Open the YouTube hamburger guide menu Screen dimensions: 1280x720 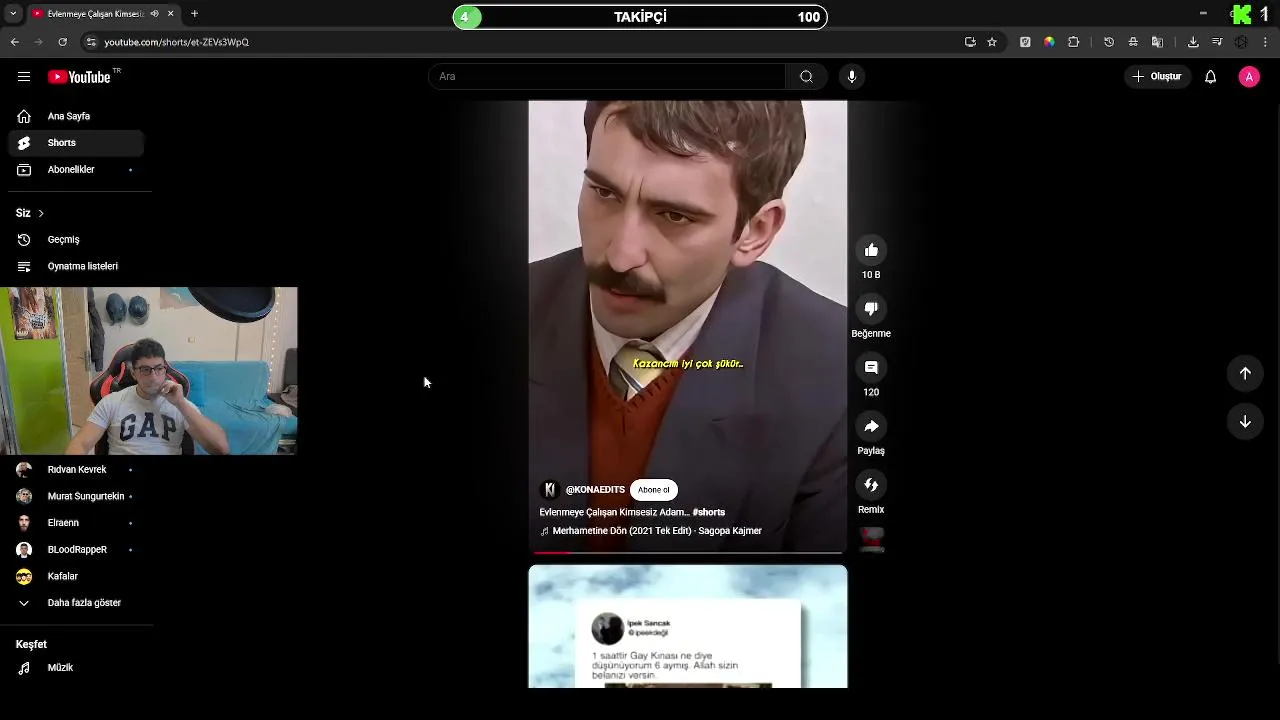(24, 77)
